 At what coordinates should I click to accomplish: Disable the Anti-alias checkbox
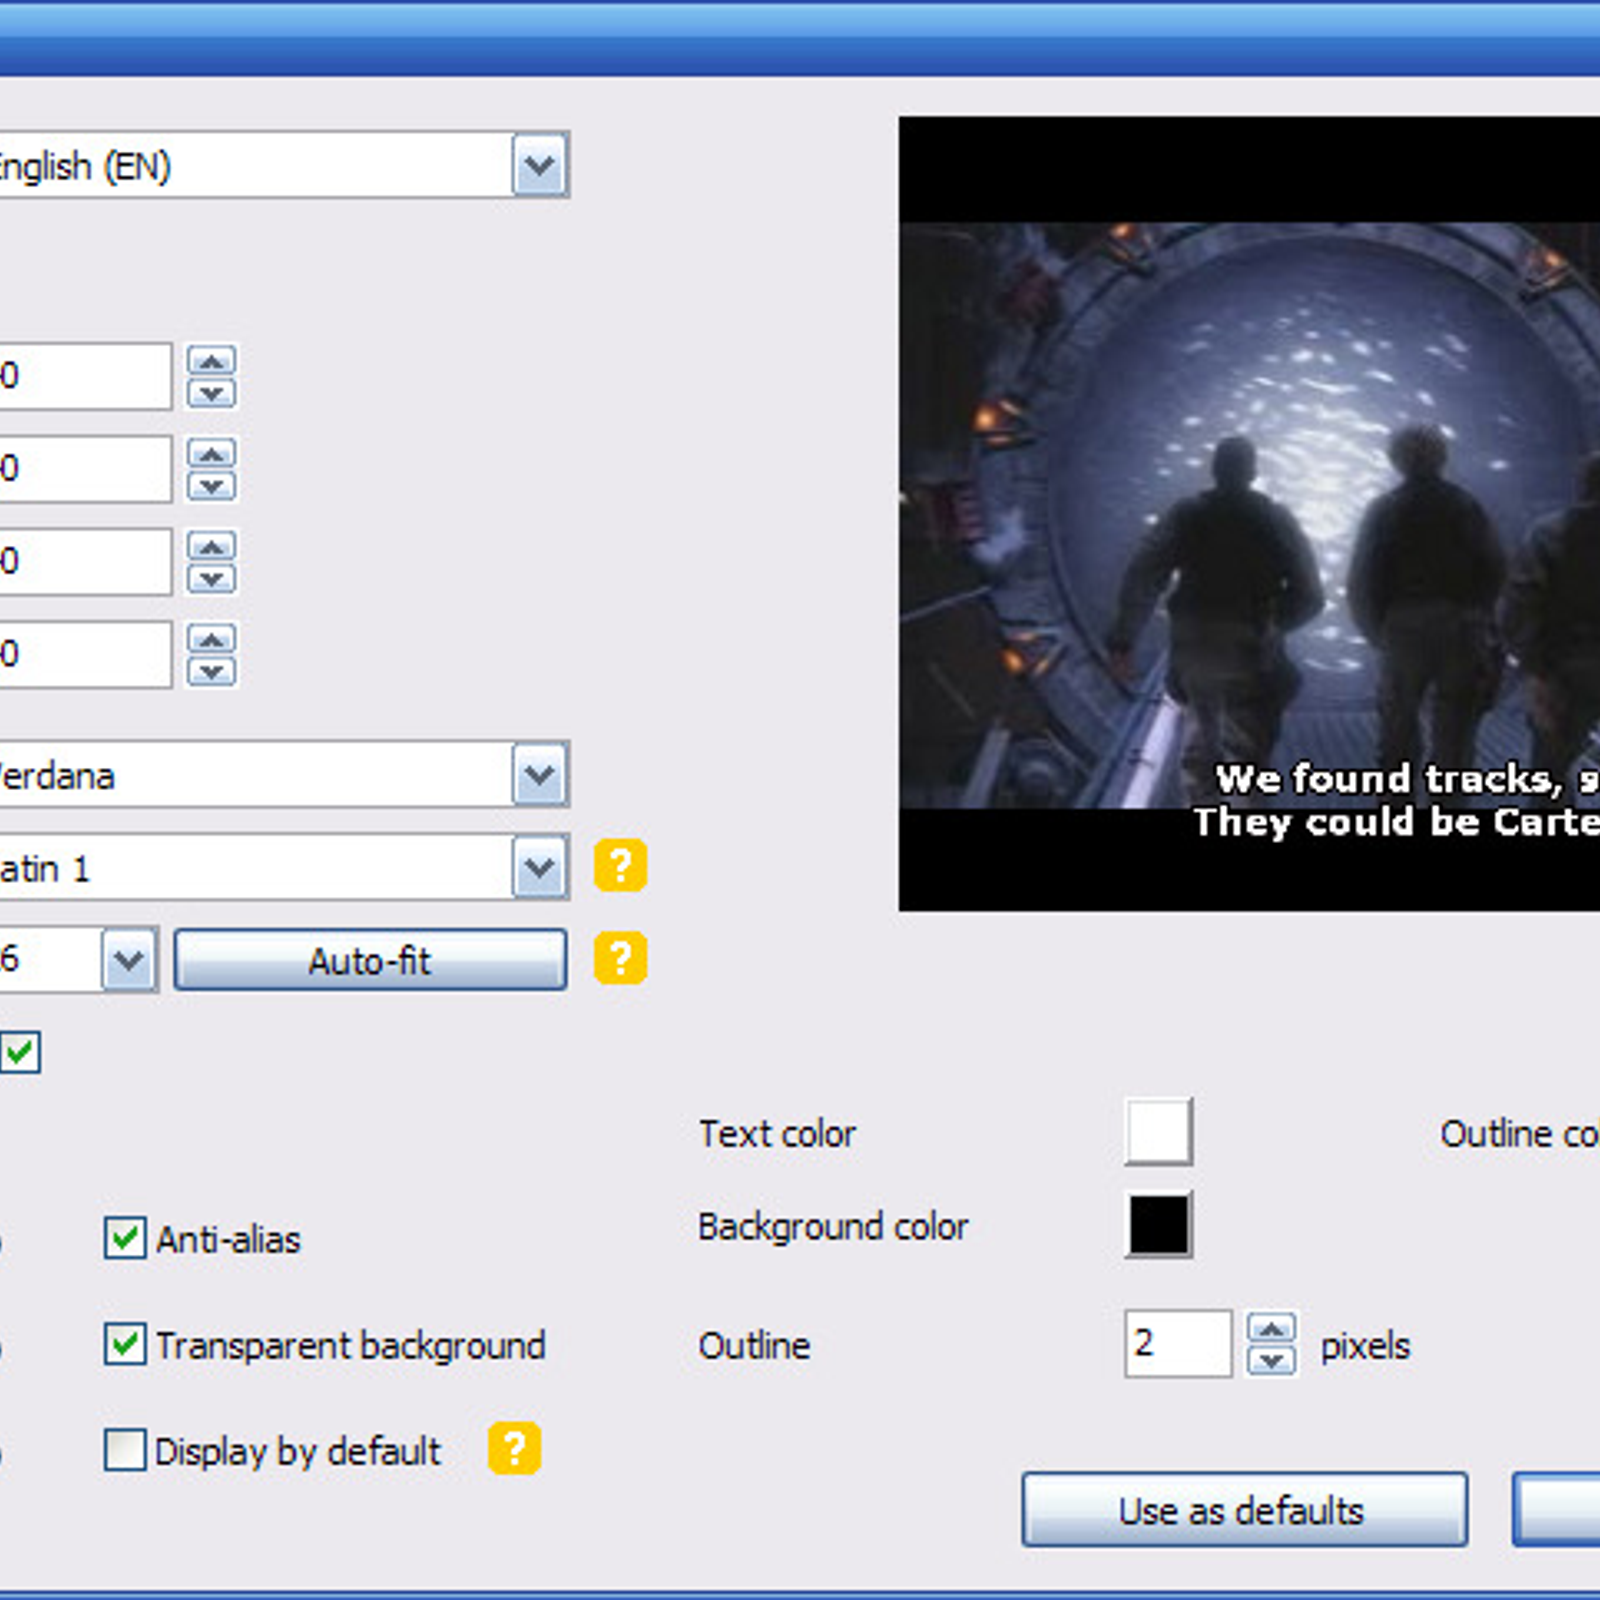click(125, 1238)
